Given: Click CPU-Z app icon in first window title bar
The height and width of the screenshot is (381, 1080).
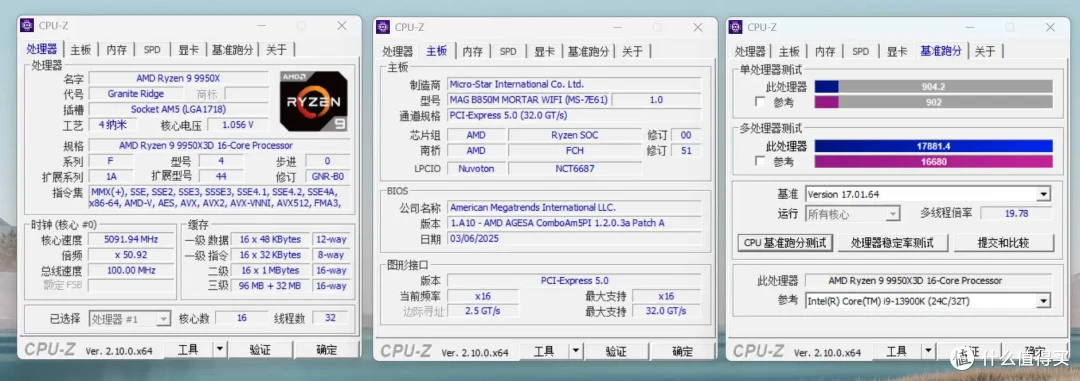Looking at the screenshot, I should point(27,25).
